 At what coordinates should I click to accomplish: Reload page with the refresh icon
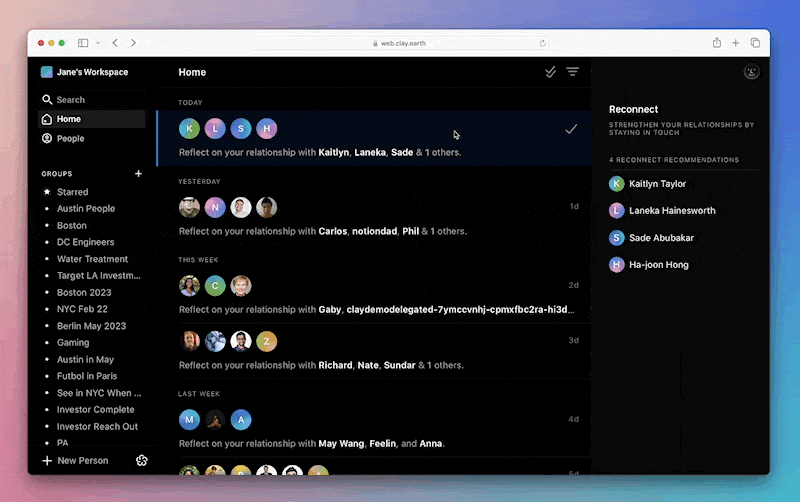click(543, 43)
